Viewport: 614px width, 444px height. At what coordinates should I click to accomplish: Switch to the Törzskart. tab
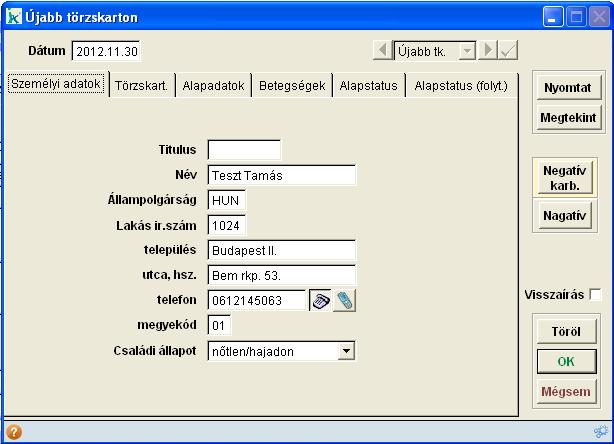click(x=141, y=86)
